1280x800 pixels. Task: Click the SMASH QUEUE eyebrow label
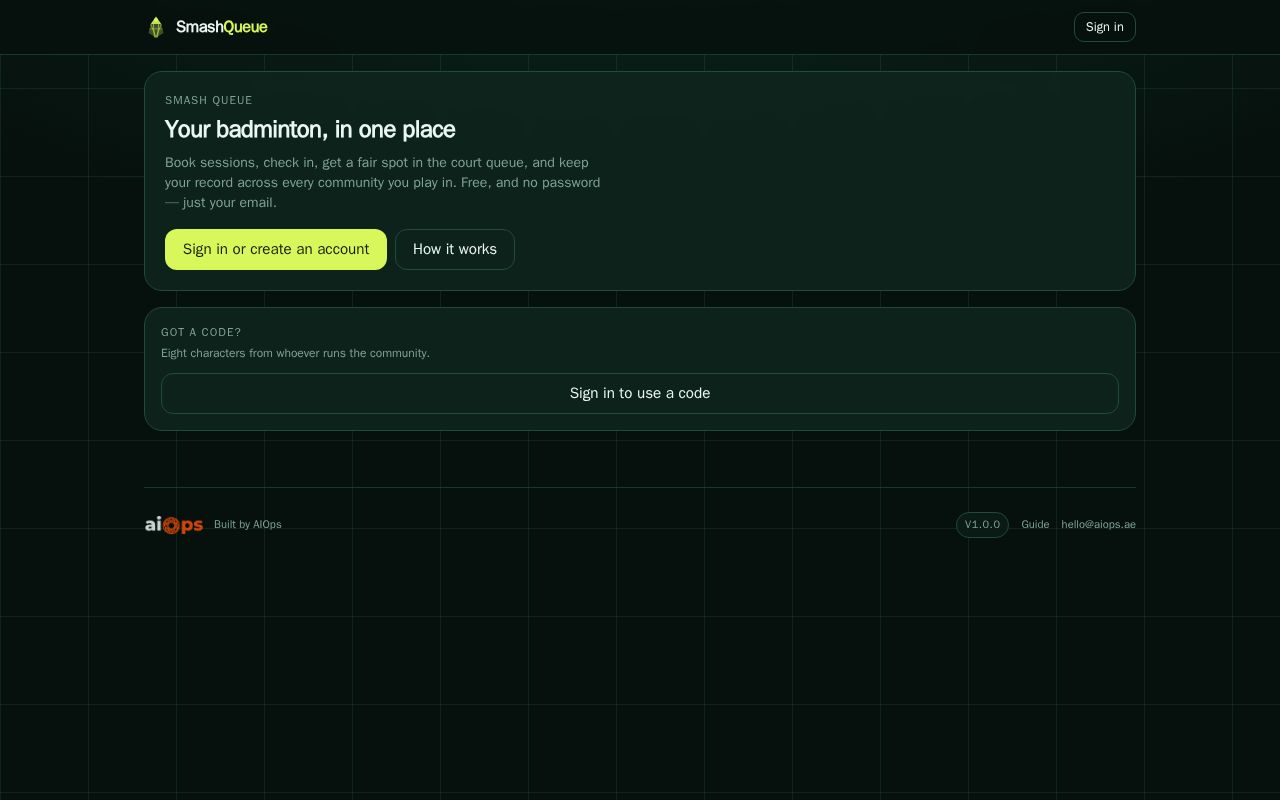[209, 100]
